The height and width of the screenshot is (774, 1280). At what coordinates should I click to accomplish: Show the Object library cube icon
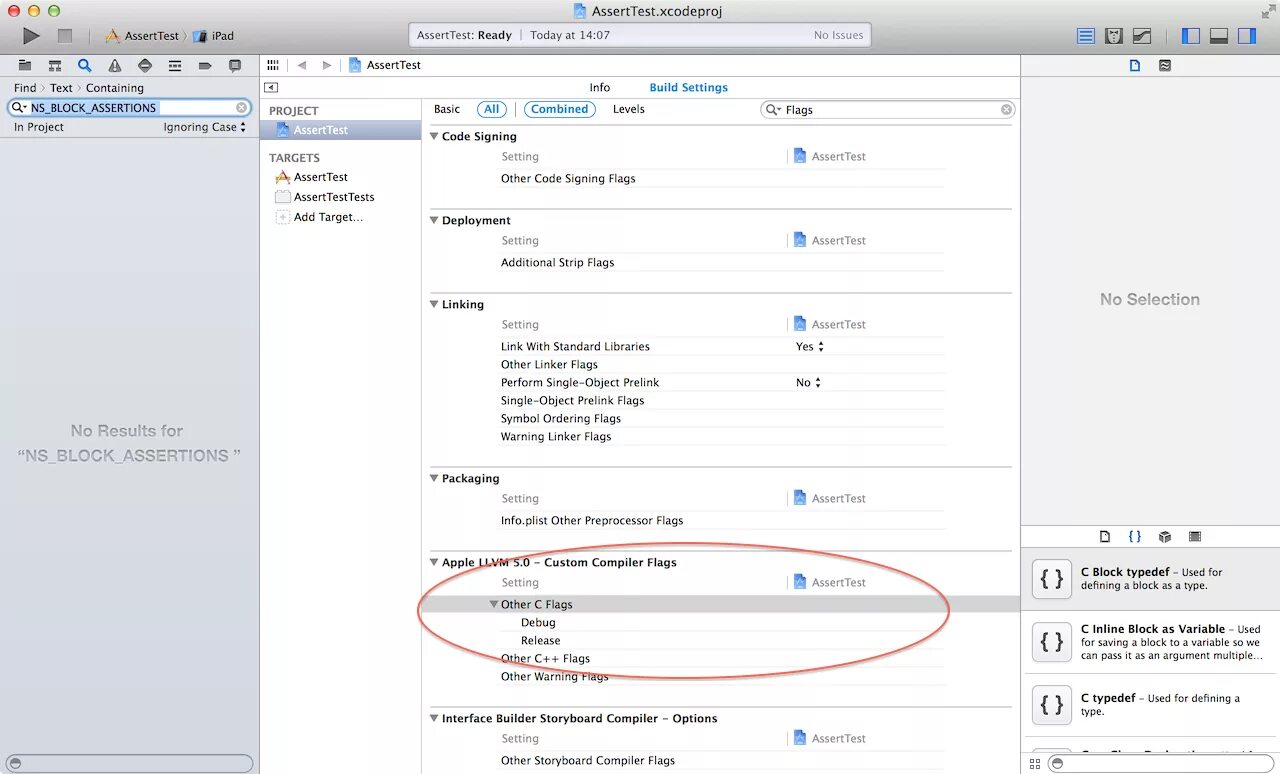tap(1165, 537)
